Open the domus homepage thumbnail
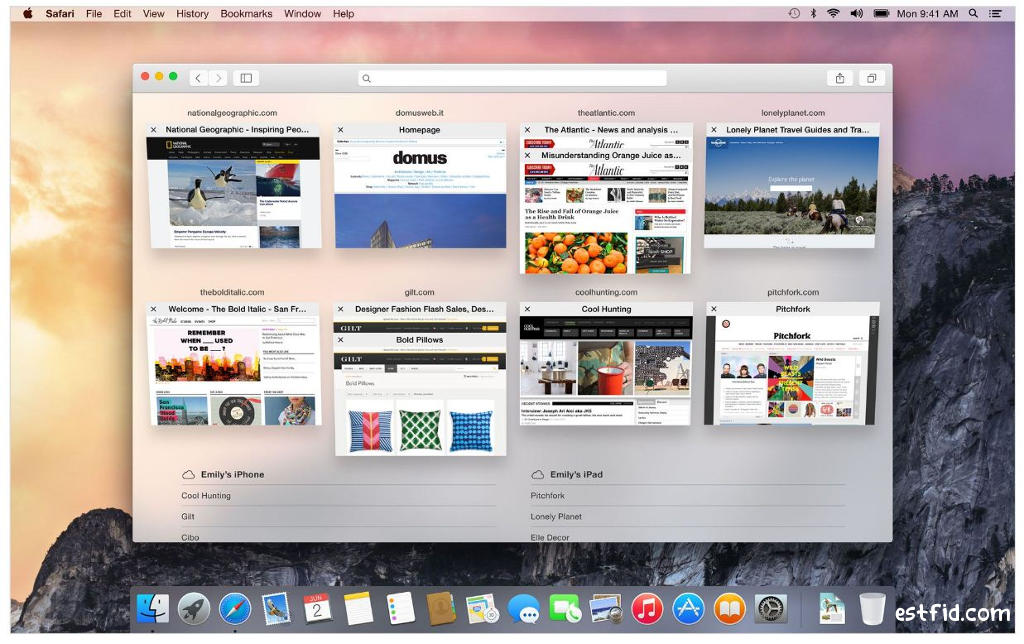 [420, 193]
